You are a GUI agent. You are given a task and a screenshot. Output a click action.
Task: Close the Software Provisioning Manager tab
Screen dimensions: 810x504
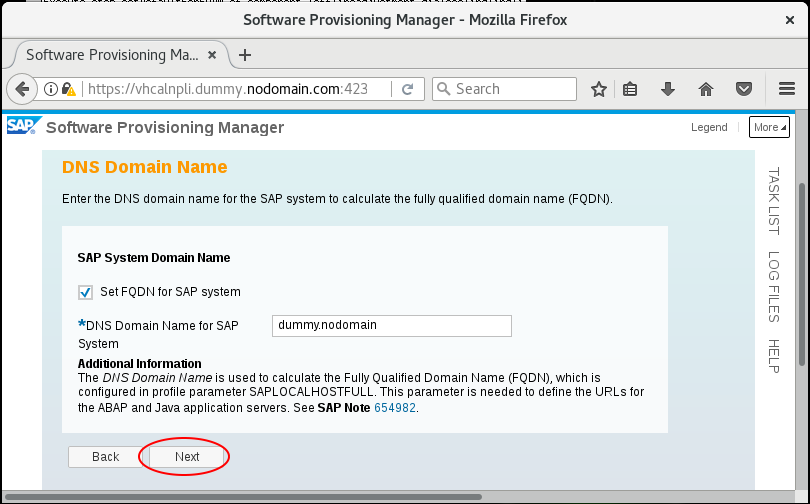[212, 55]
